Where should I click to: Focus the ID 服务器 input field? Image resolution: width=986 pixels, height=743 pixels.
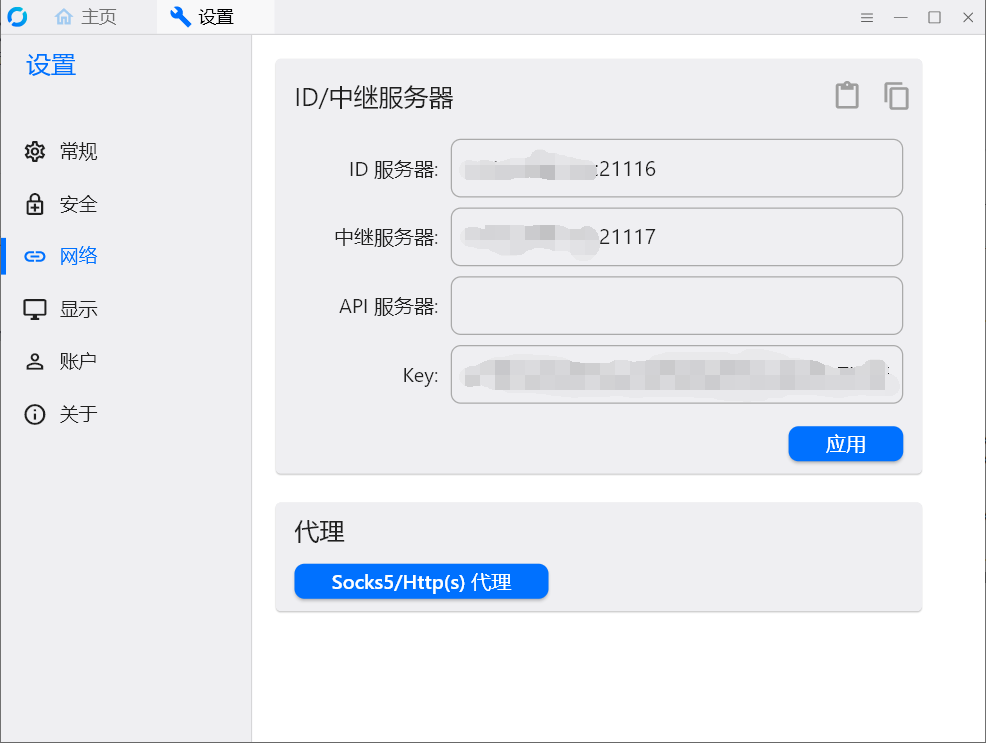coord(677,168)
